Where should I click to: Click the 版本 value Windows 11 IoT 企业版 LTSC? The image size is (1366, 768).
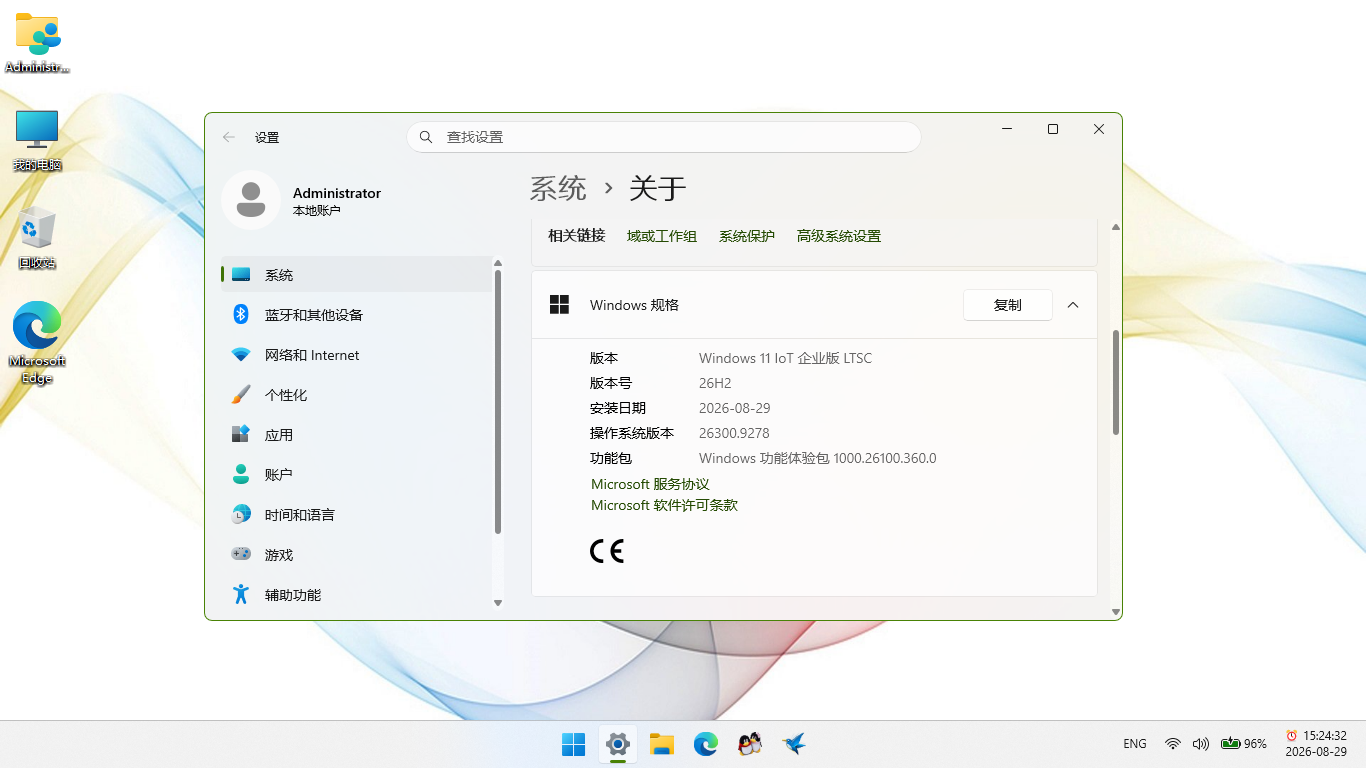pyautogui.click(x=785, y=358)
